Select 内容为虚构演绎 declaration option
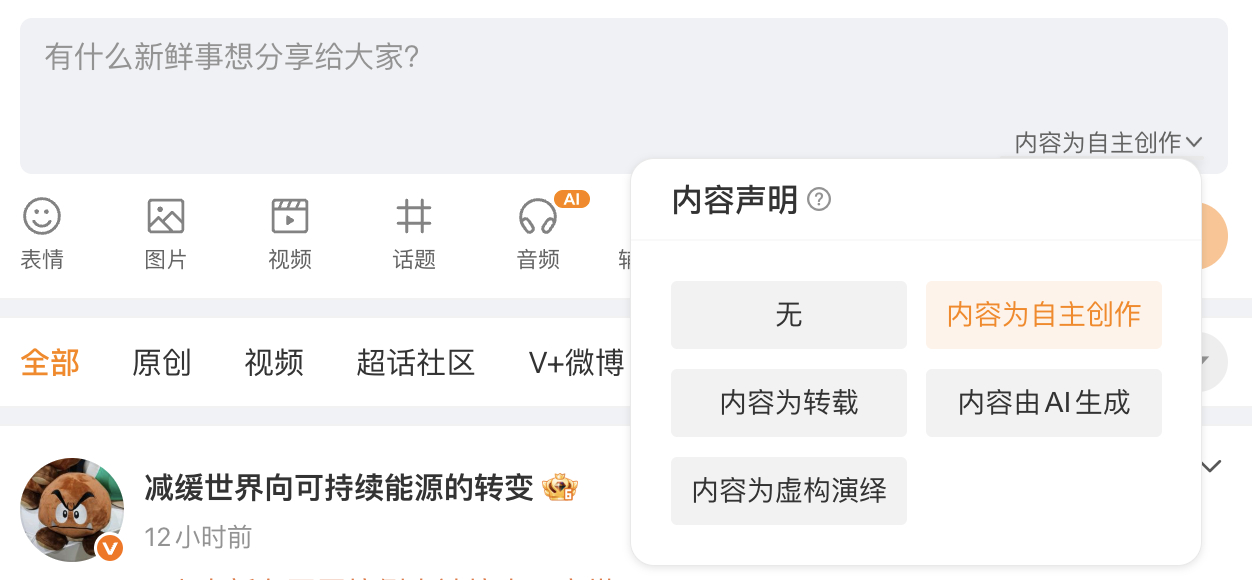The height and width of the screenshot is (580, 1252). pos(789,490)
